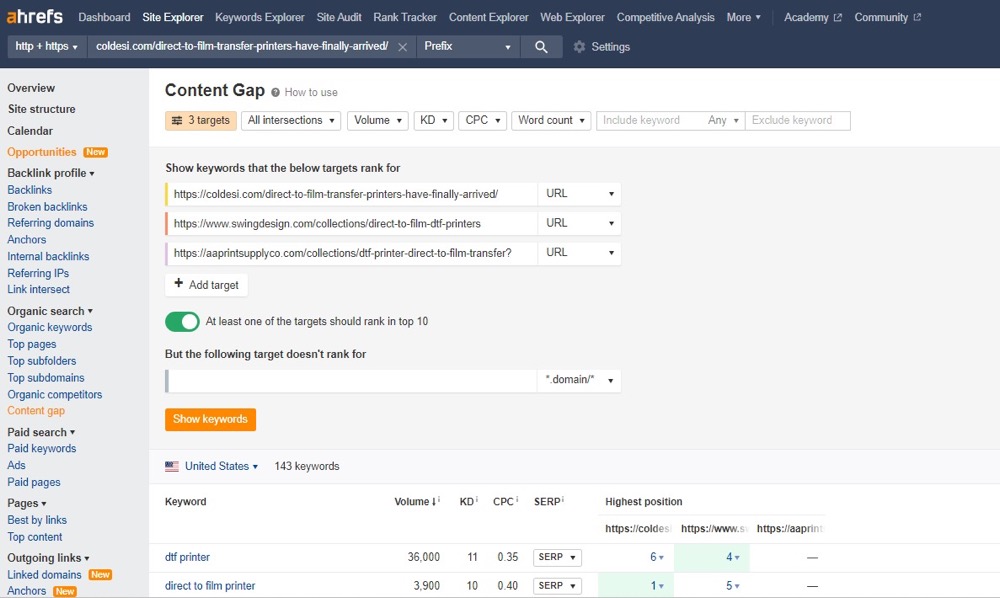1000x598 pixels.
Task: Open the All intersections dropdown
Action: [291, 120]
